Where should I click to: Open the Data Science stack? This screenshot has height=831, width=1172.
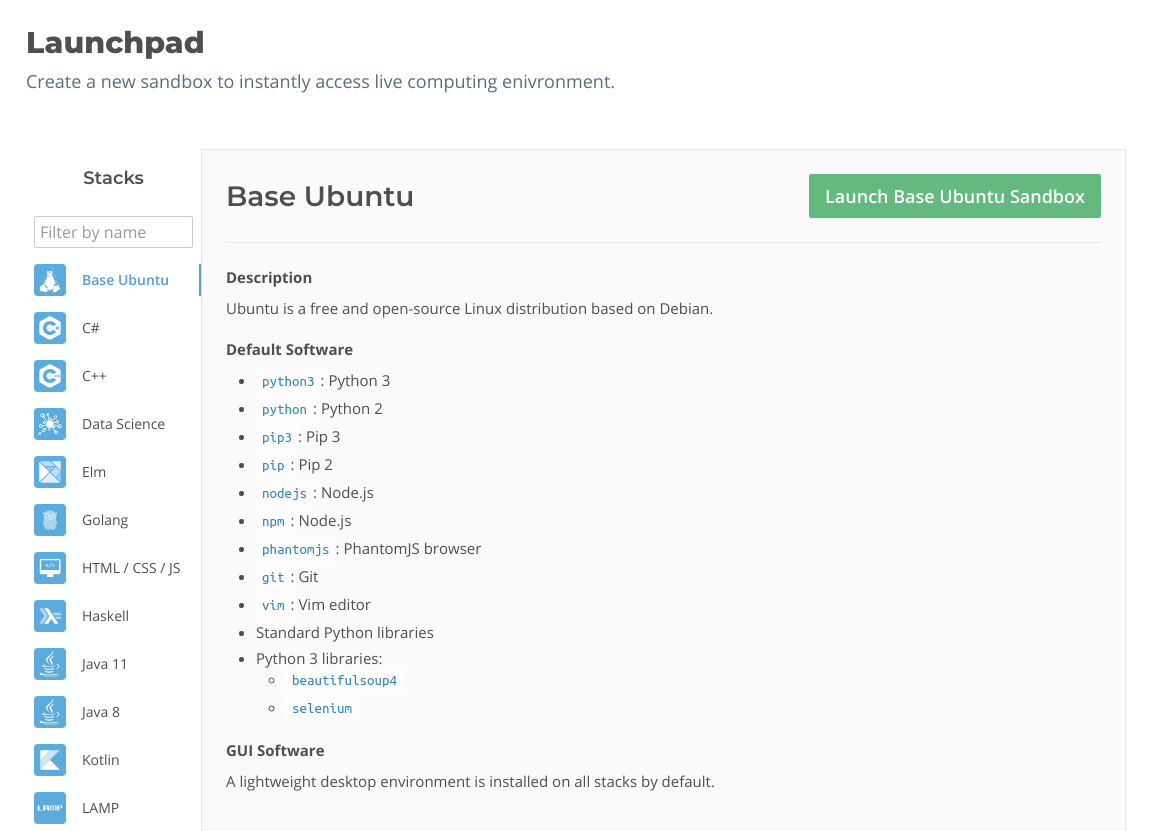[x=123, y=424]
